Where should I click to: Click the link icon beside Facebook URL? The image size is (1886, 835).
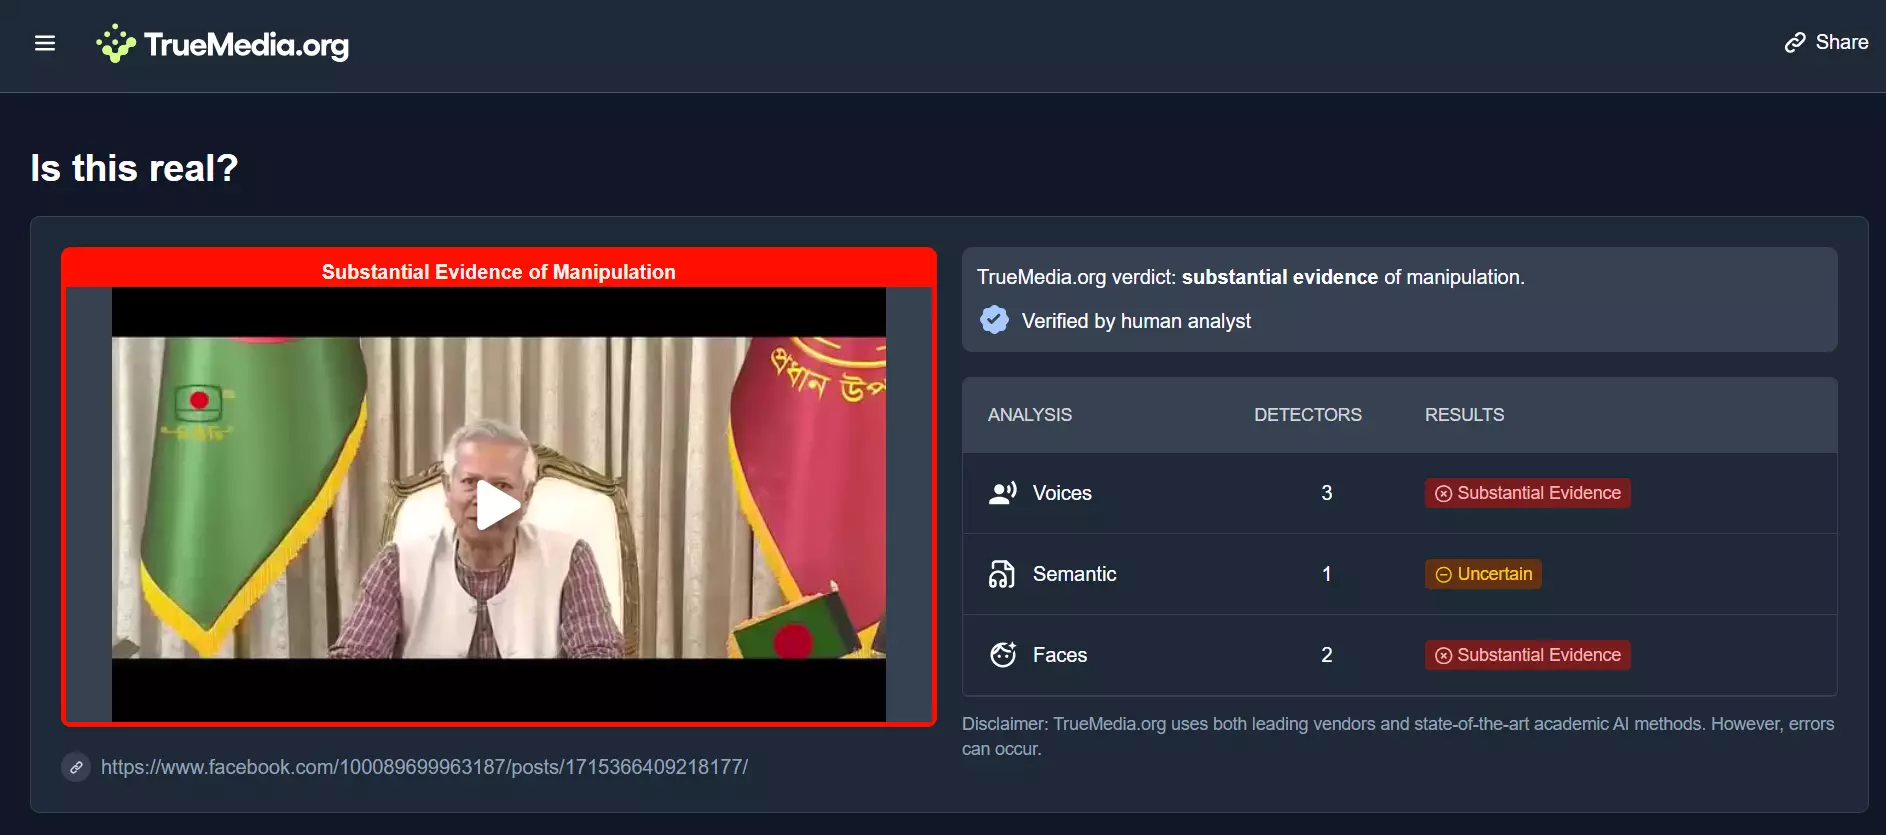coord(76,767)
